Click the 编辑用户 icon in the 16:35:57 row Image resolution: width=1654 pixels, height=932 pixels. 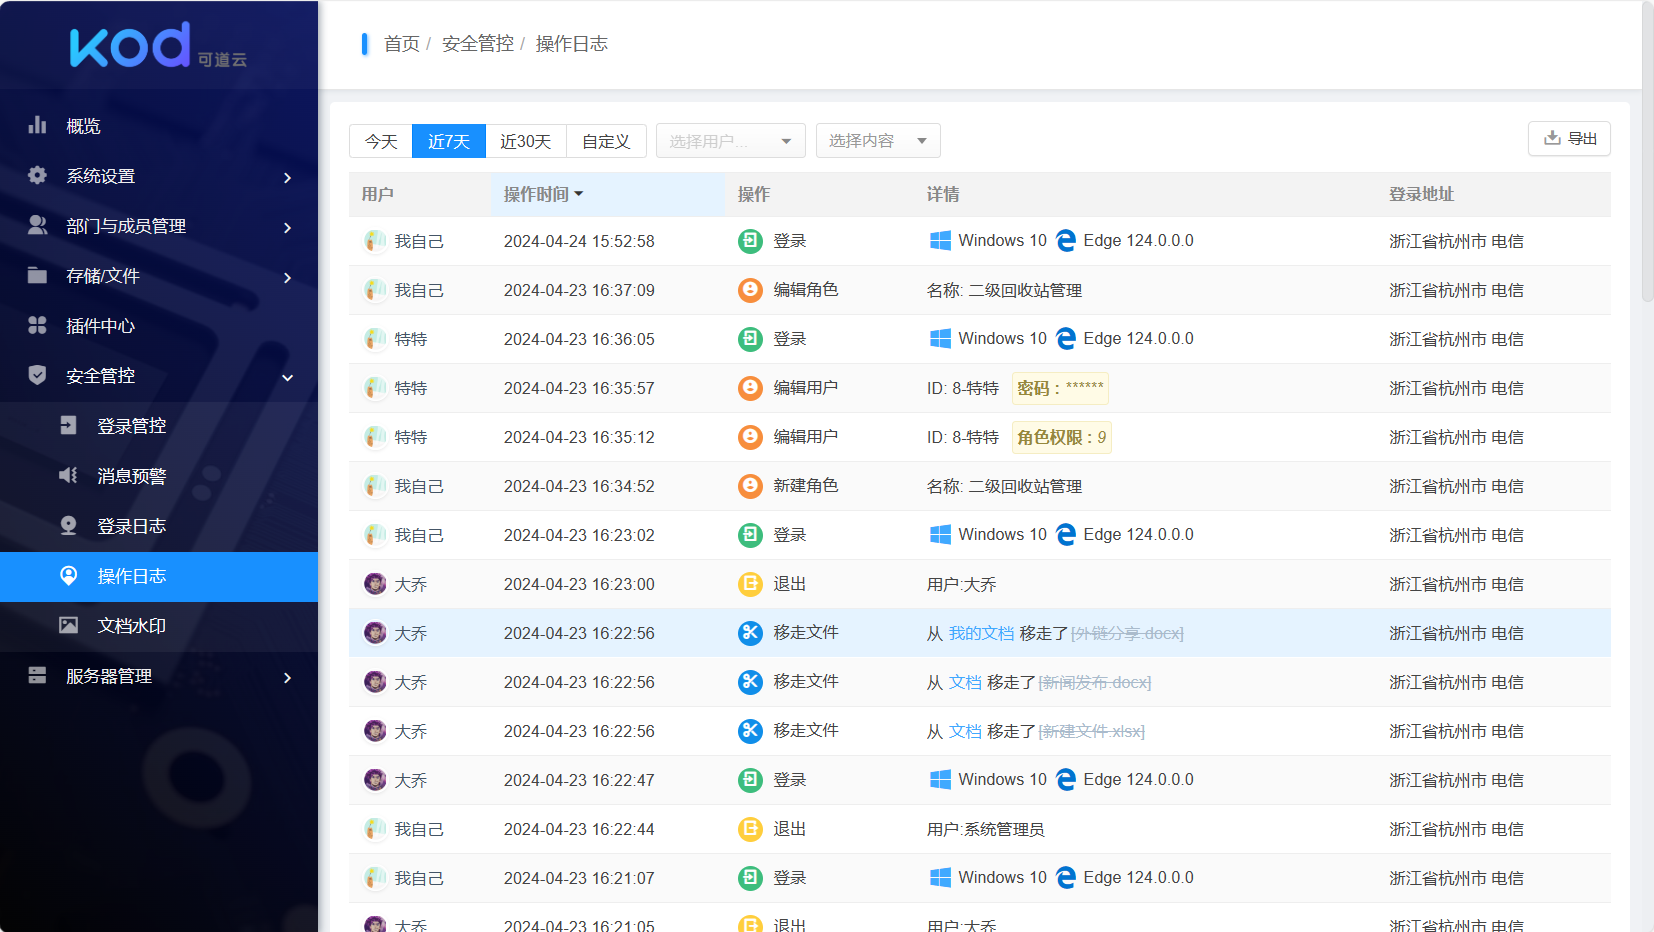[x=750, y=388]
